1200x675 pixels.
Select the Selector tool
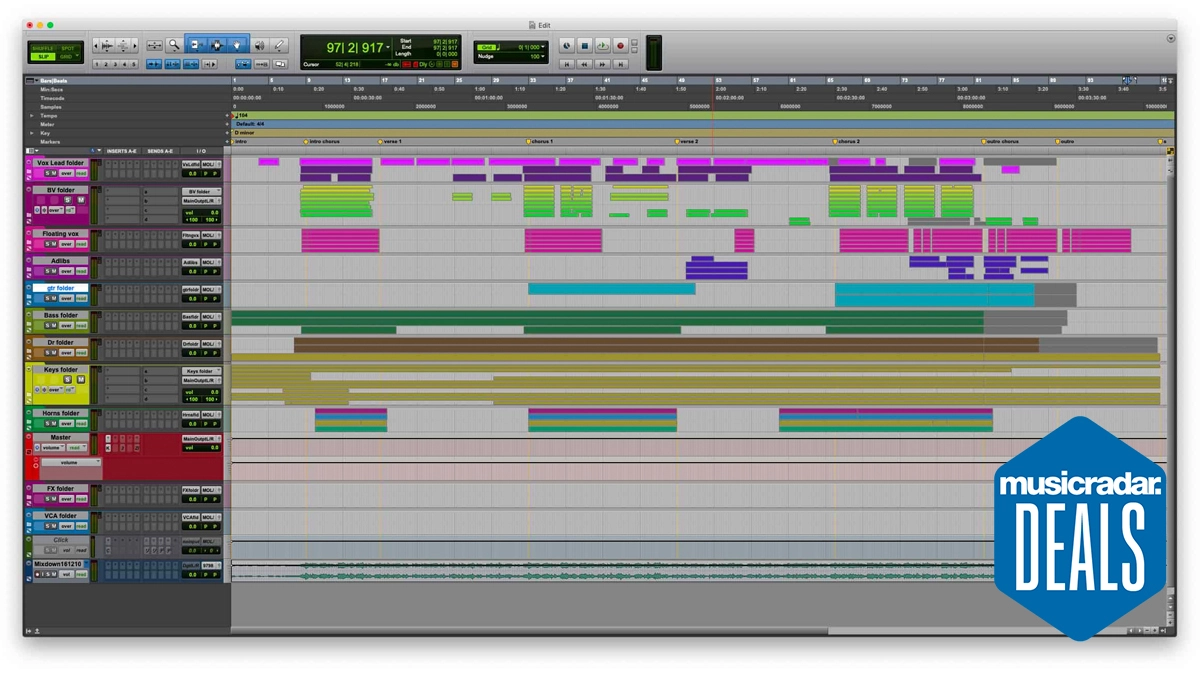coord(217,45)
